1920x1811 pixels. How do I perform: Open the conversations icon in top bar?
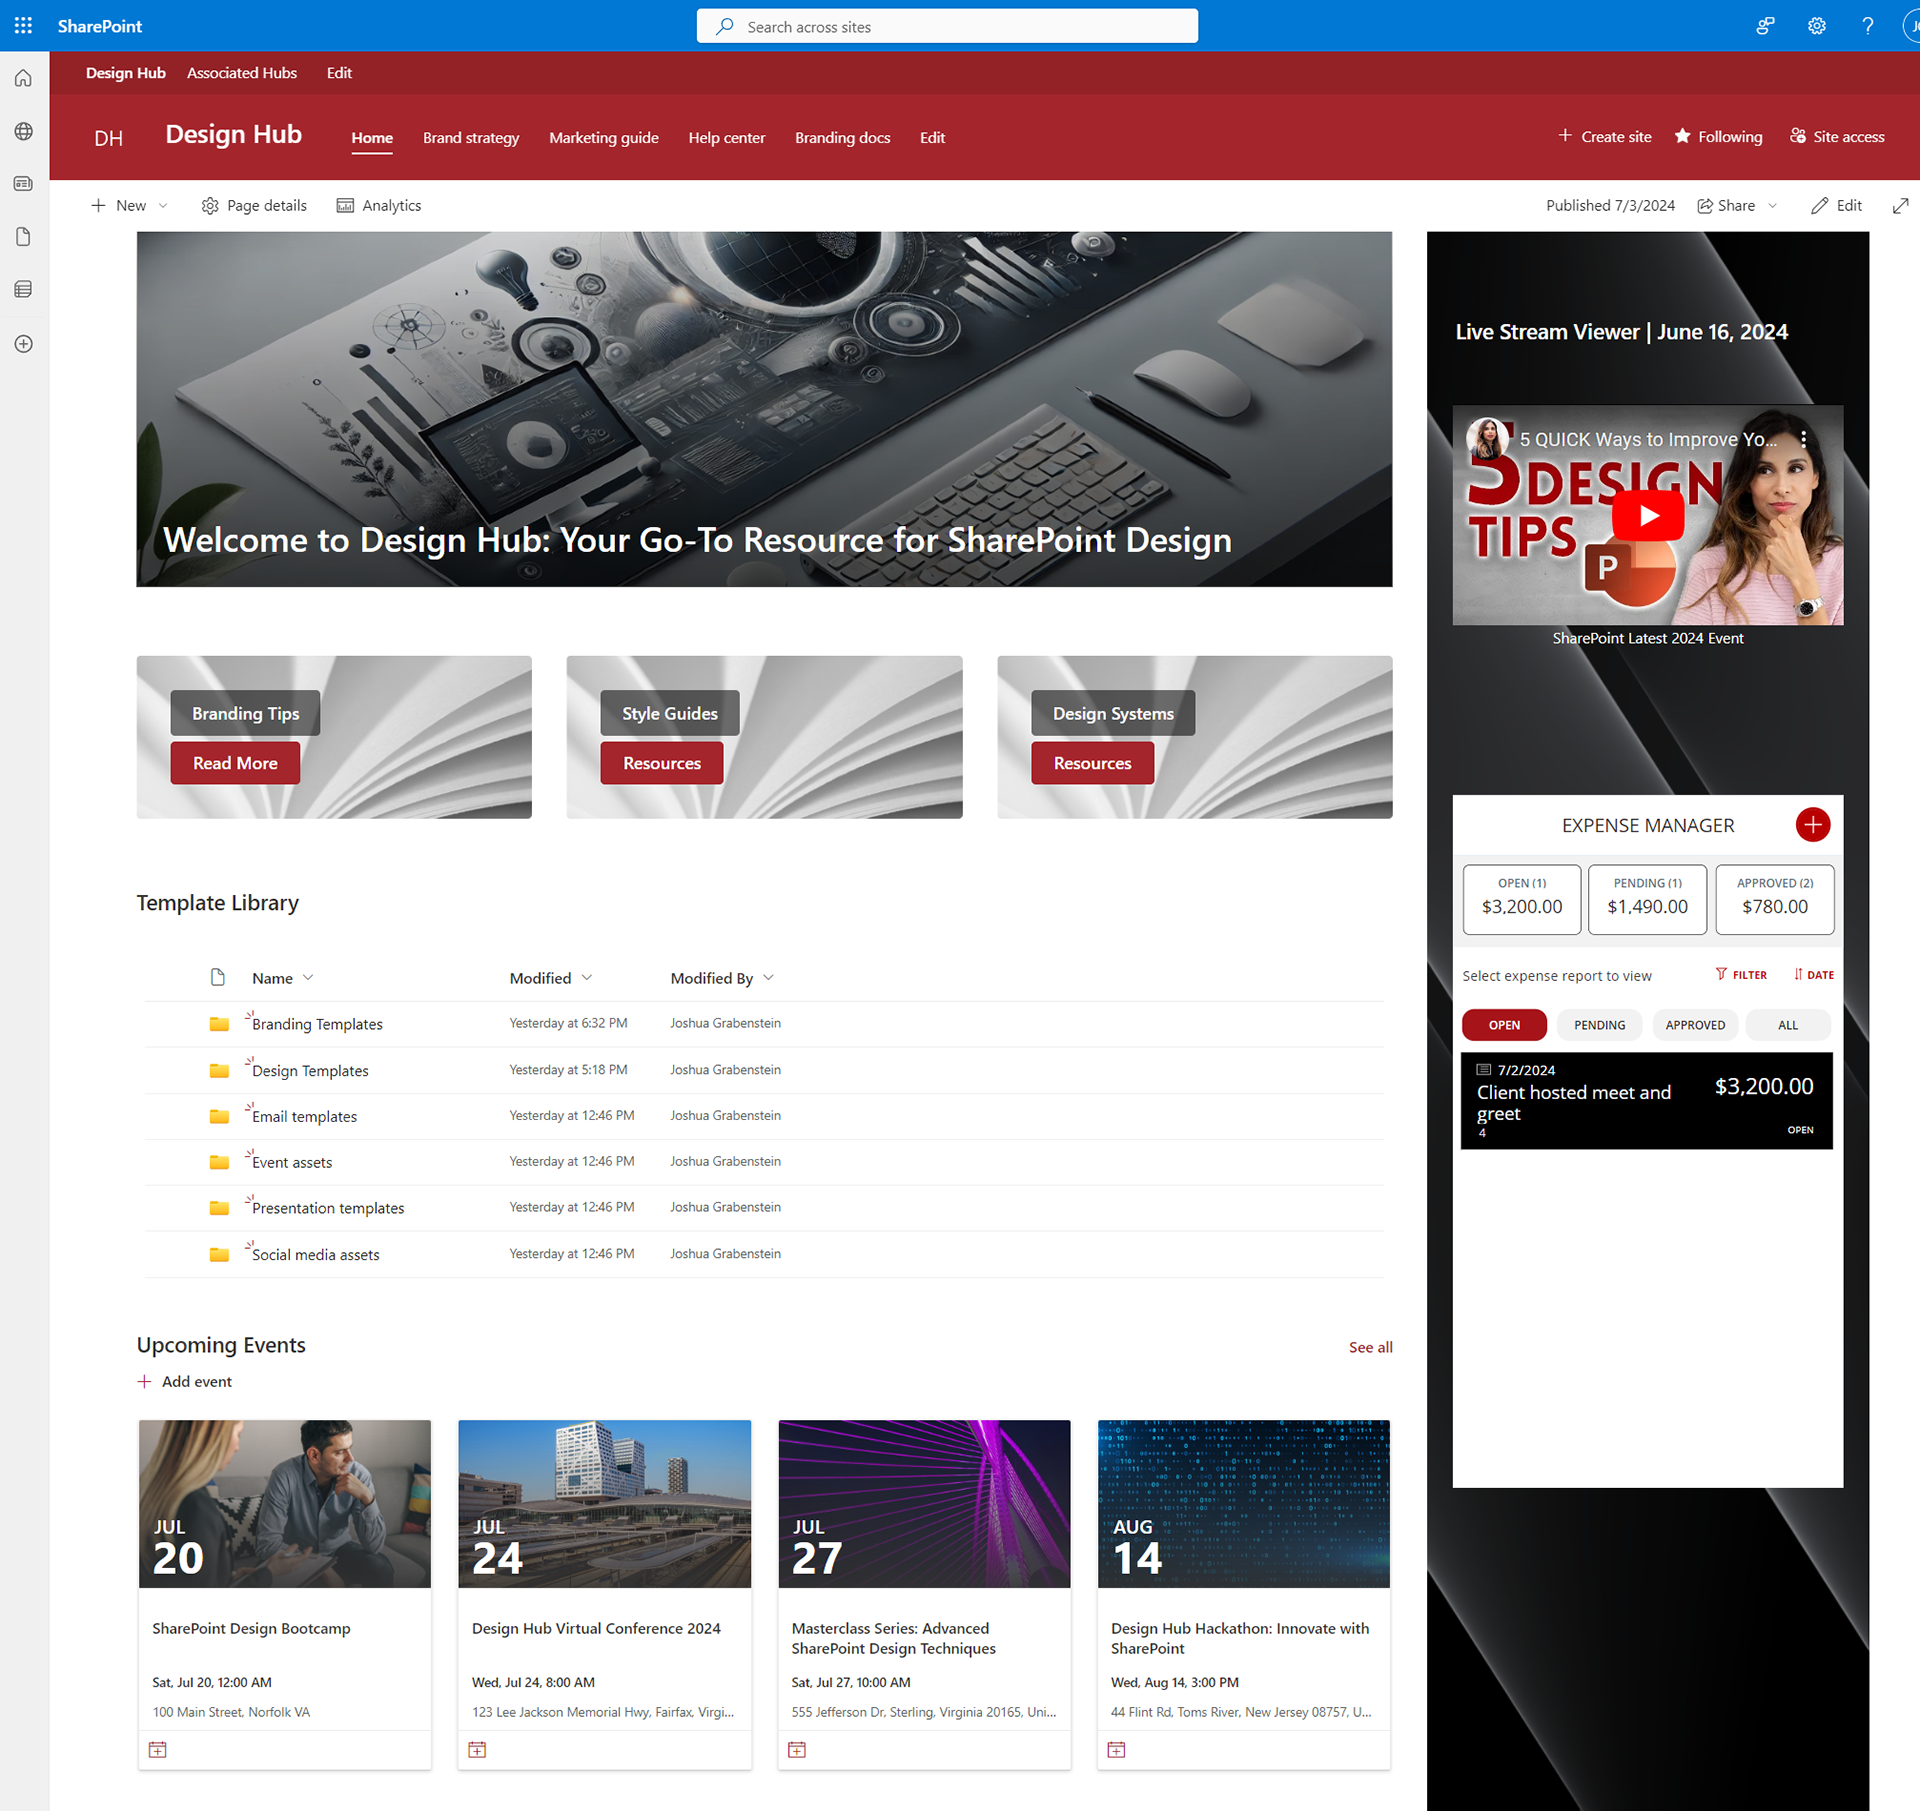pyautogui.click(x=1765, y=26)
